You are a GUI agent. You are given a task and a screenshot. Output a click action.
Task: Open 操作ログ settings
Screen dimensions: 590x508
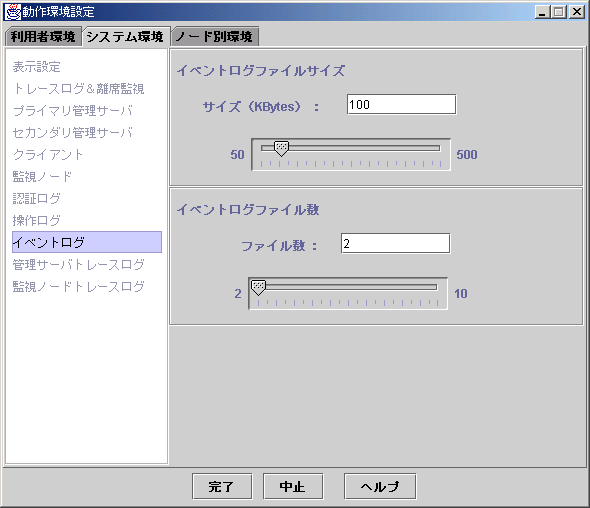click(x=36, y=221)
